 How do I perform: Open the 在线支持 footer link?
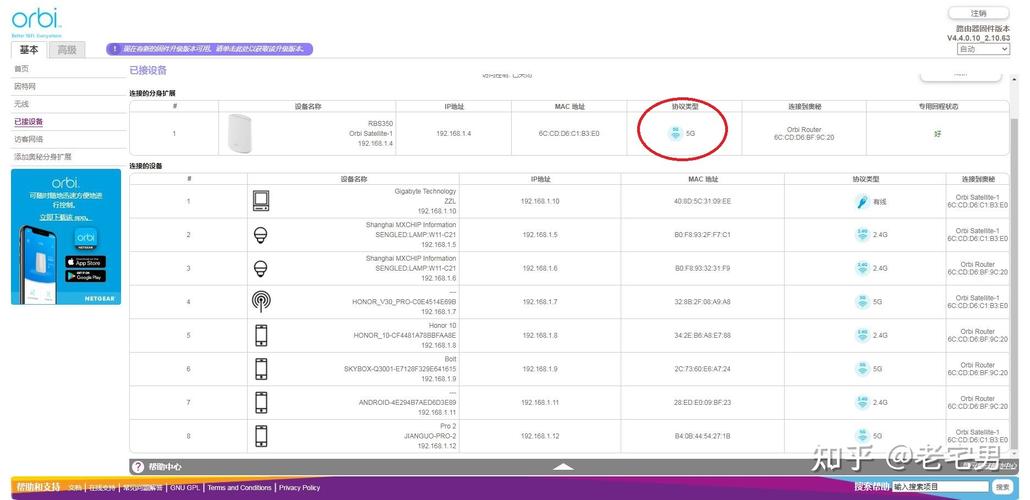(x=102, y=488)
